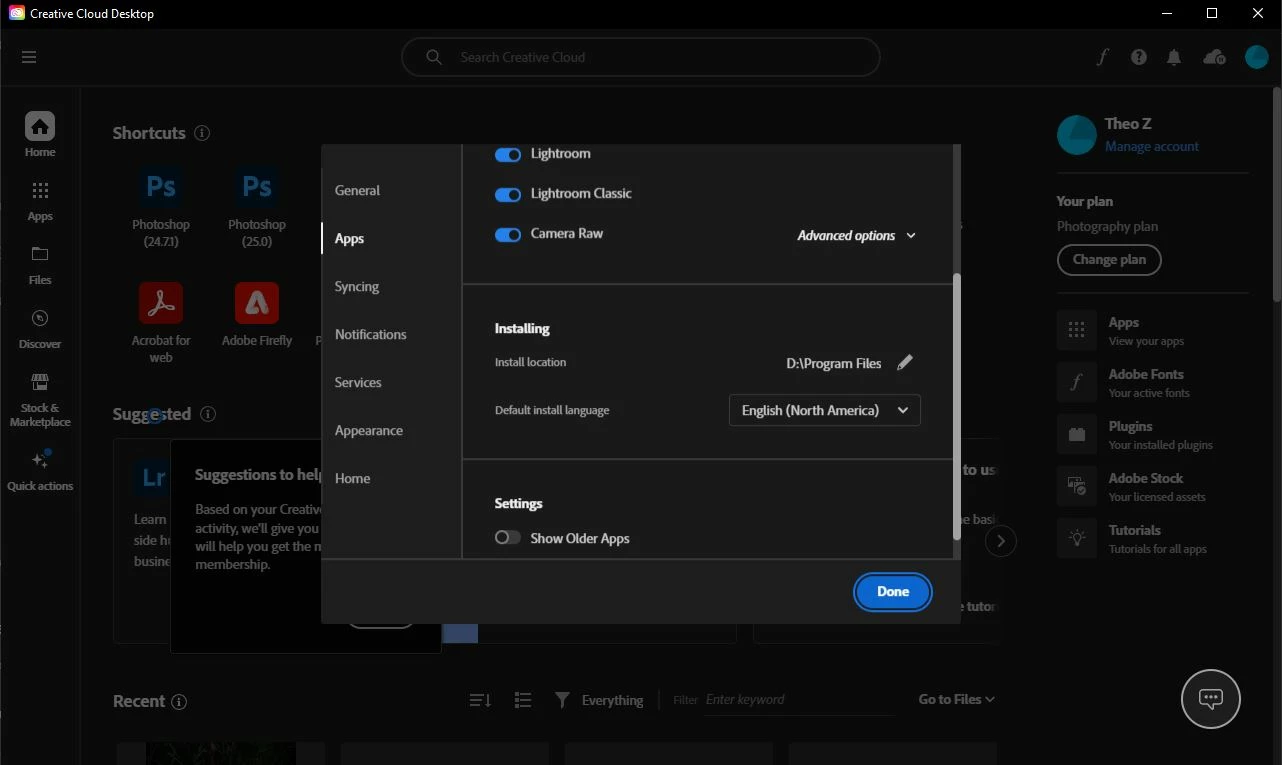1282x765 pixels.
Task: Open Adobe Firefly shortcut
Action: [x=257, y=315]
